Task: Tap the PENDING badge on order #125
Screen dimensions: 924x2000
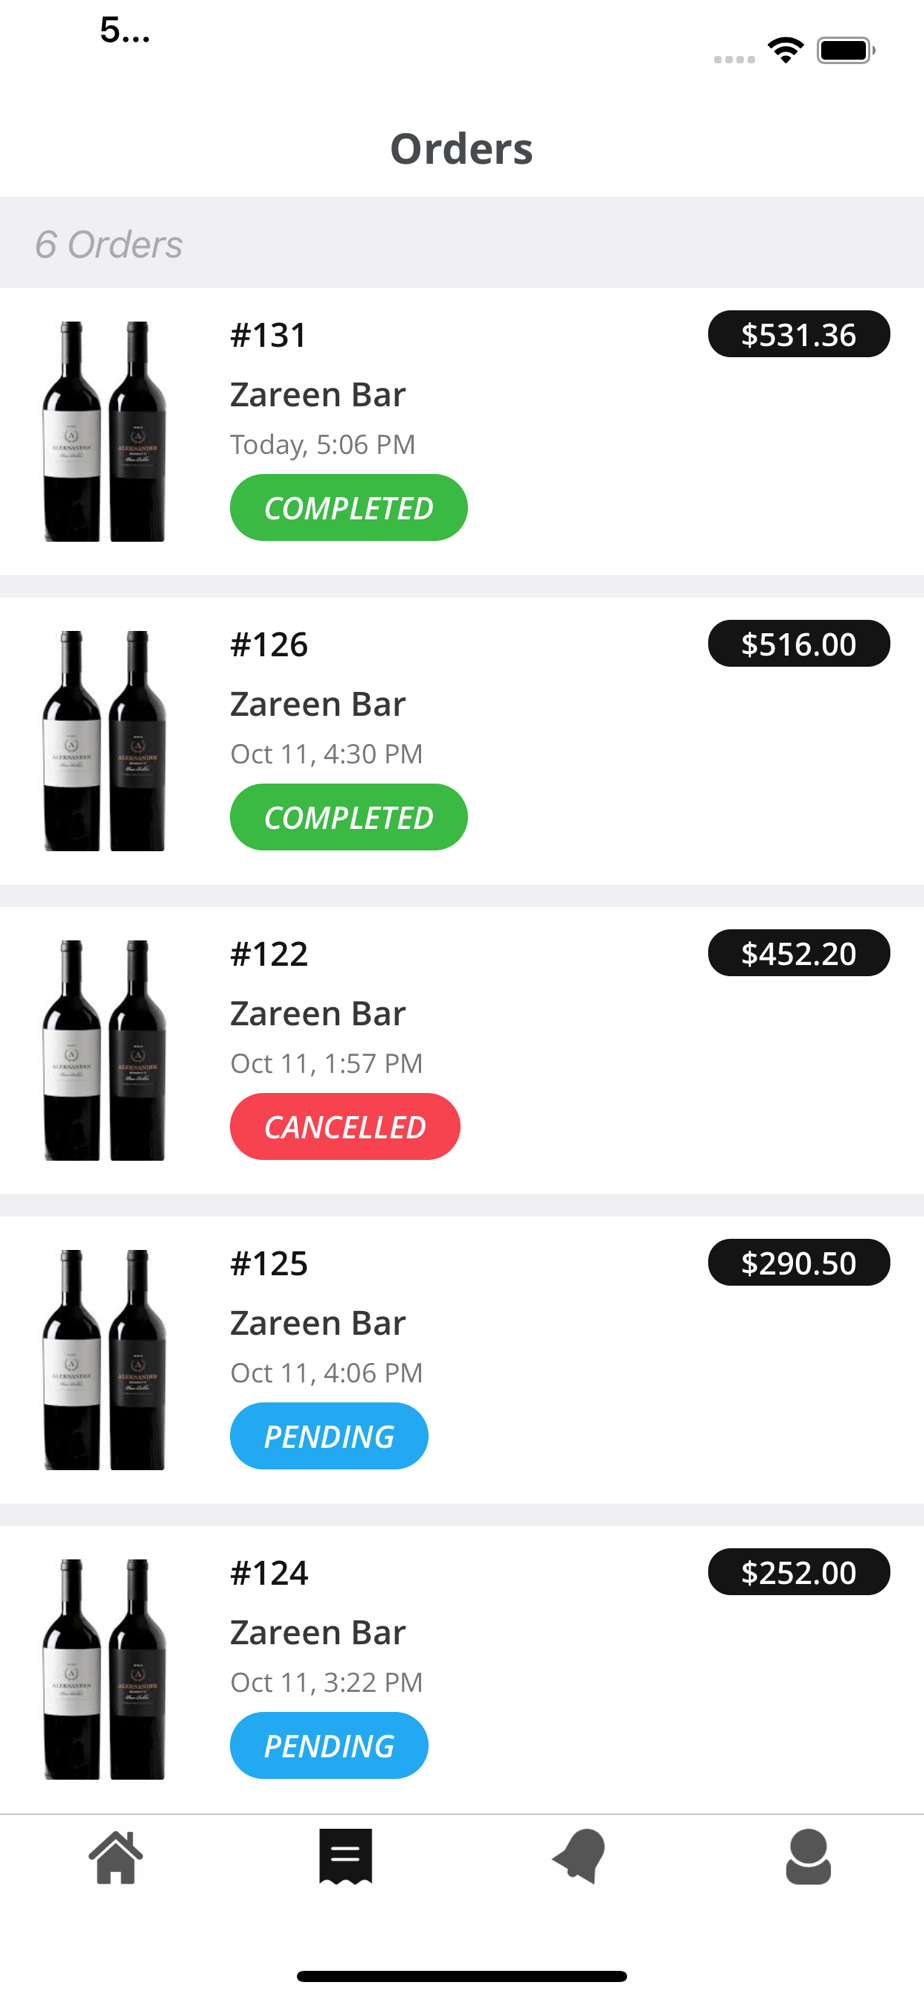Action: (329, 1436)
